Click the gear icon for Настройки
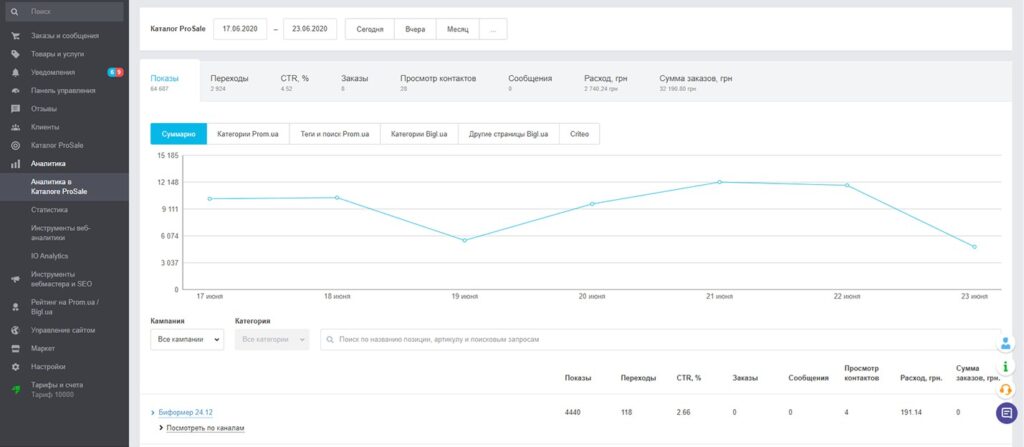This screenshot has height=447, width=1024. coord(14,367)
